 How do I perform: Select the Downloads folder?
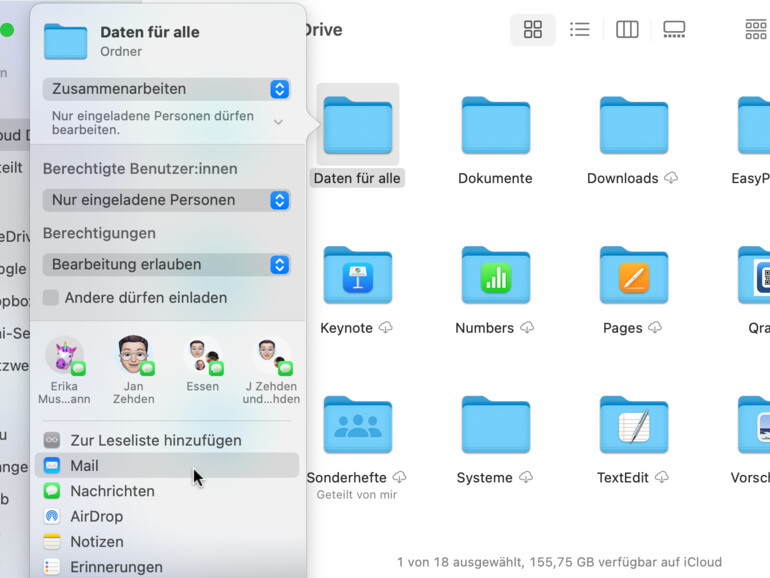(x=633, y=125)
